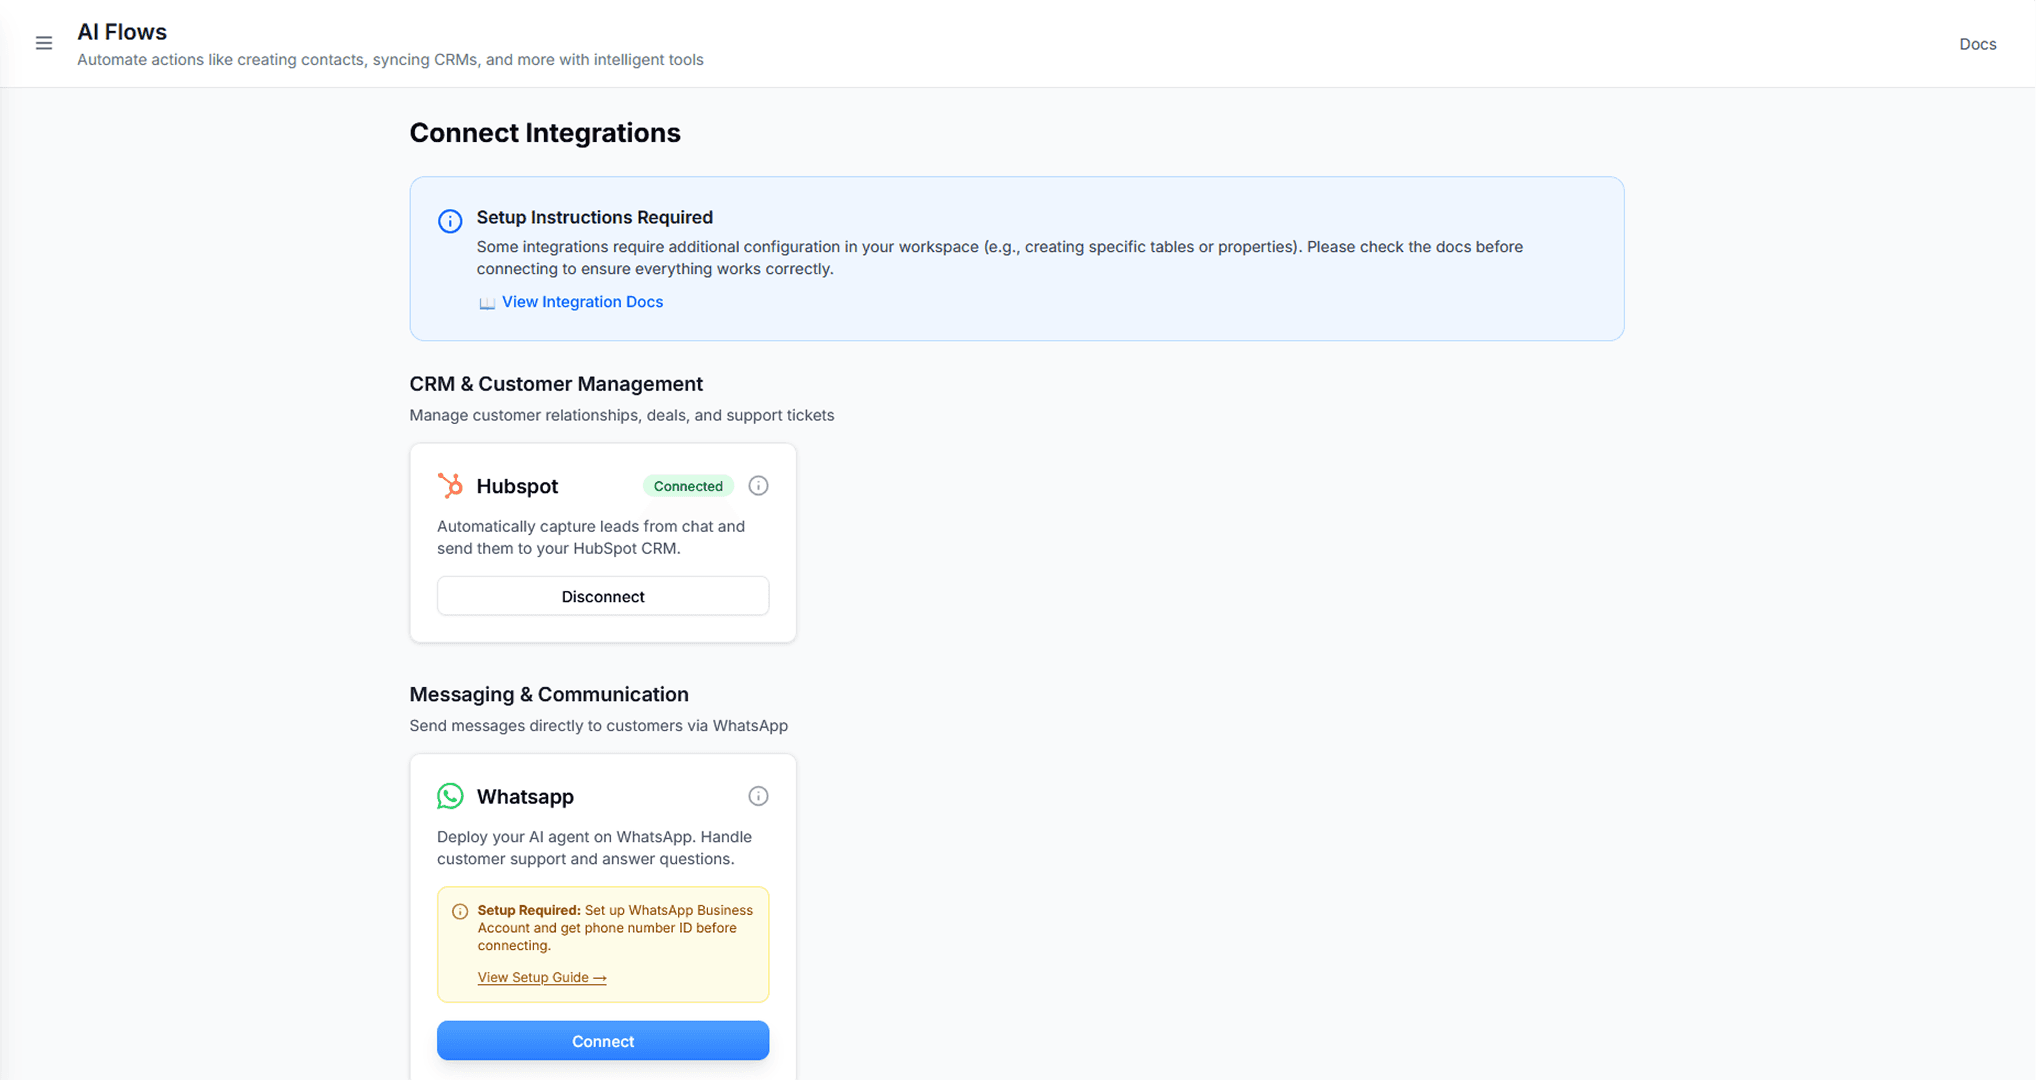Click the info icon beside Setup Instructions Required
2036x1080 pixels.
pyautogui.click(x=450, y=220)
